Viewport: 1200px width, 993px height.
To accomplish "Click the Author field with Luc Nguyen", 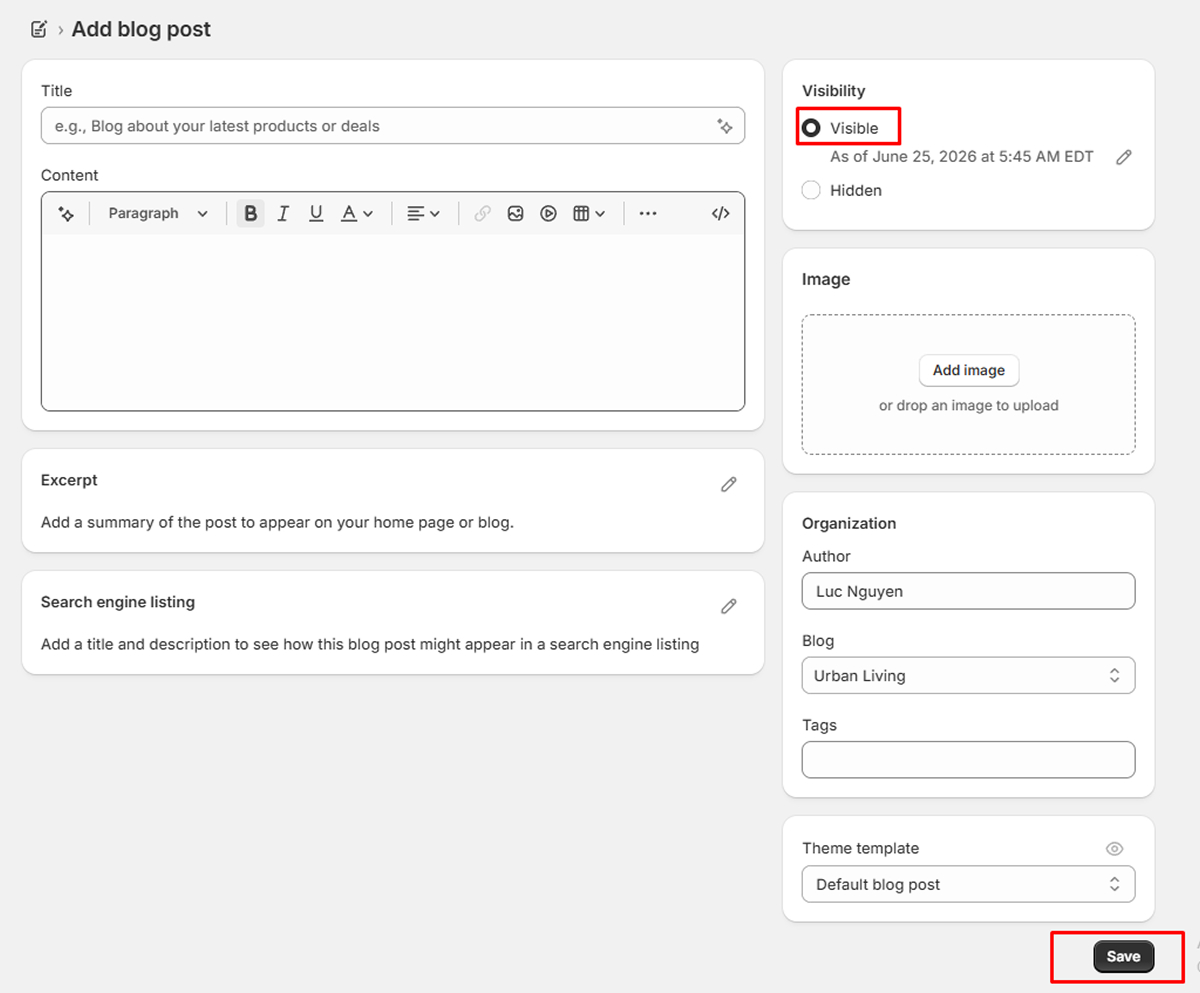I will 968,591.
